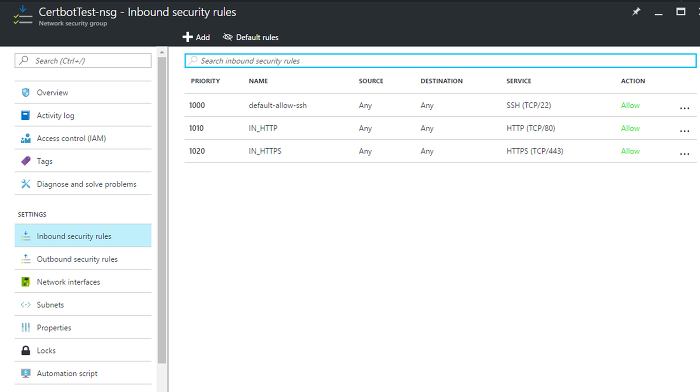This screenshot has width=700, height=392.
Task: Click the Locks padlock icon
Action: pos(25,350)
